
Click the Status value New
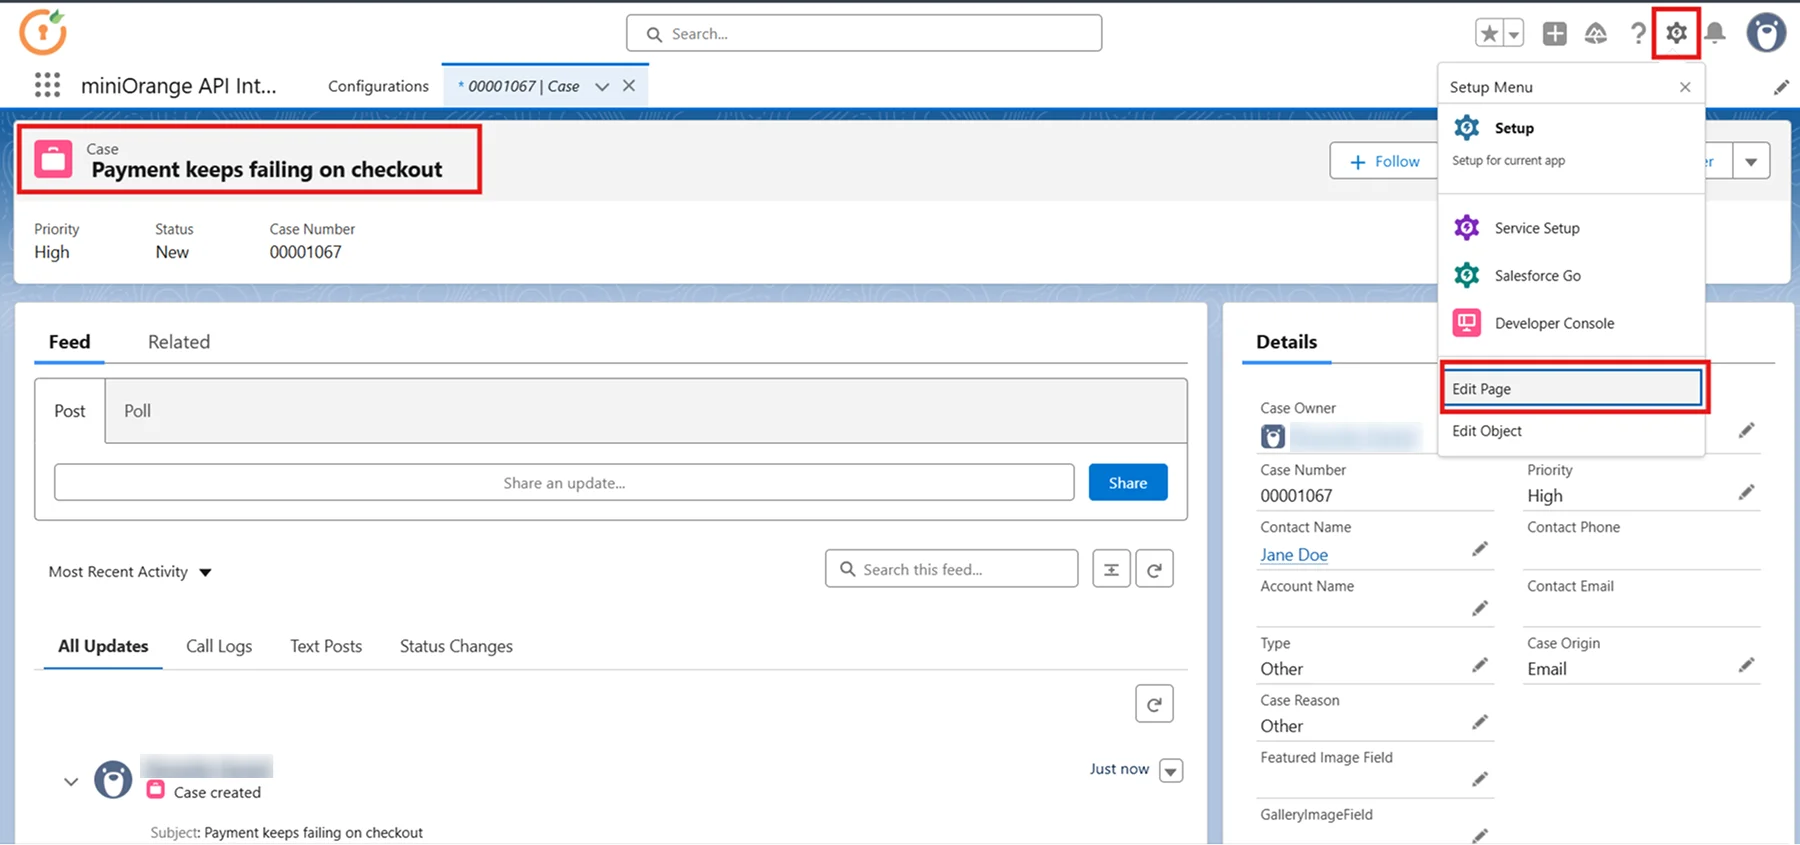tap(172, 252)
